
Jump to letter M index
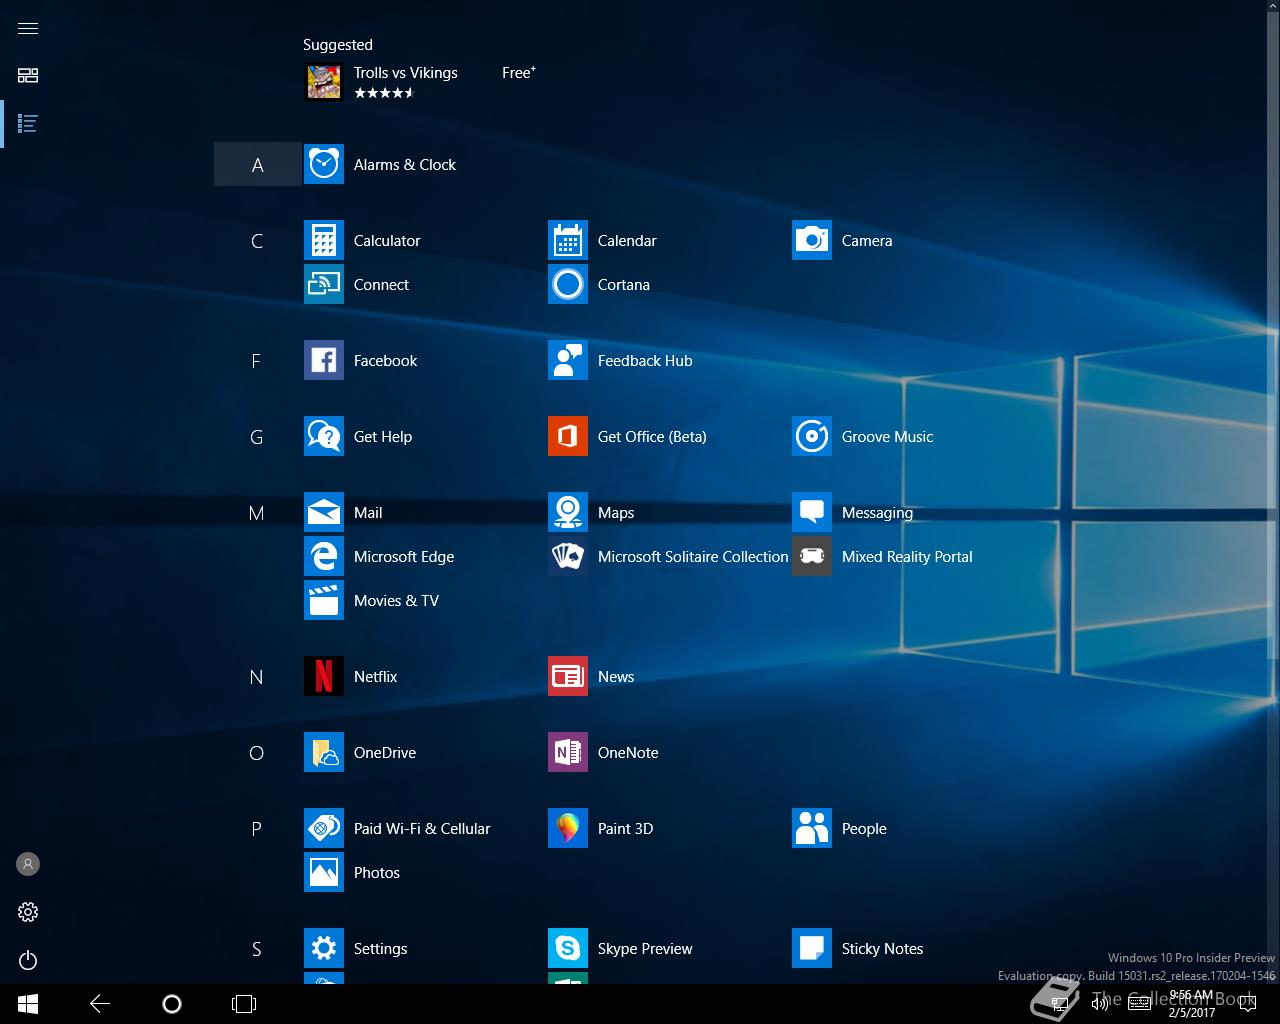point(257,512)
